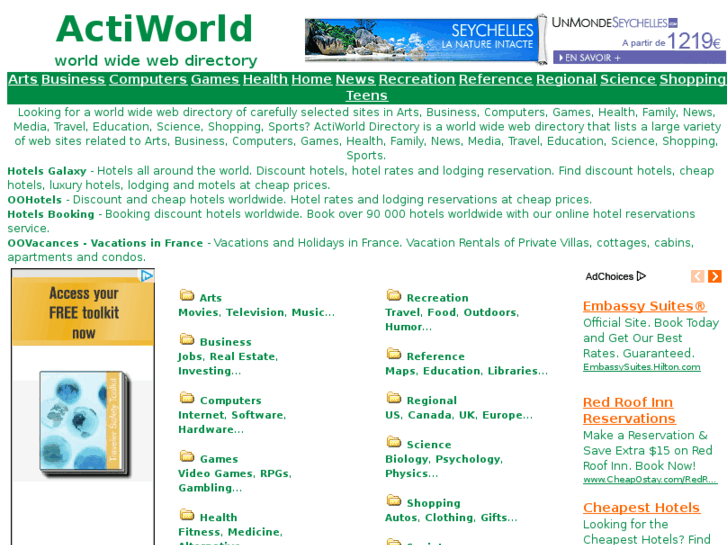
Task: Select Regional in the green navigation bar
Action: point(566,79)
